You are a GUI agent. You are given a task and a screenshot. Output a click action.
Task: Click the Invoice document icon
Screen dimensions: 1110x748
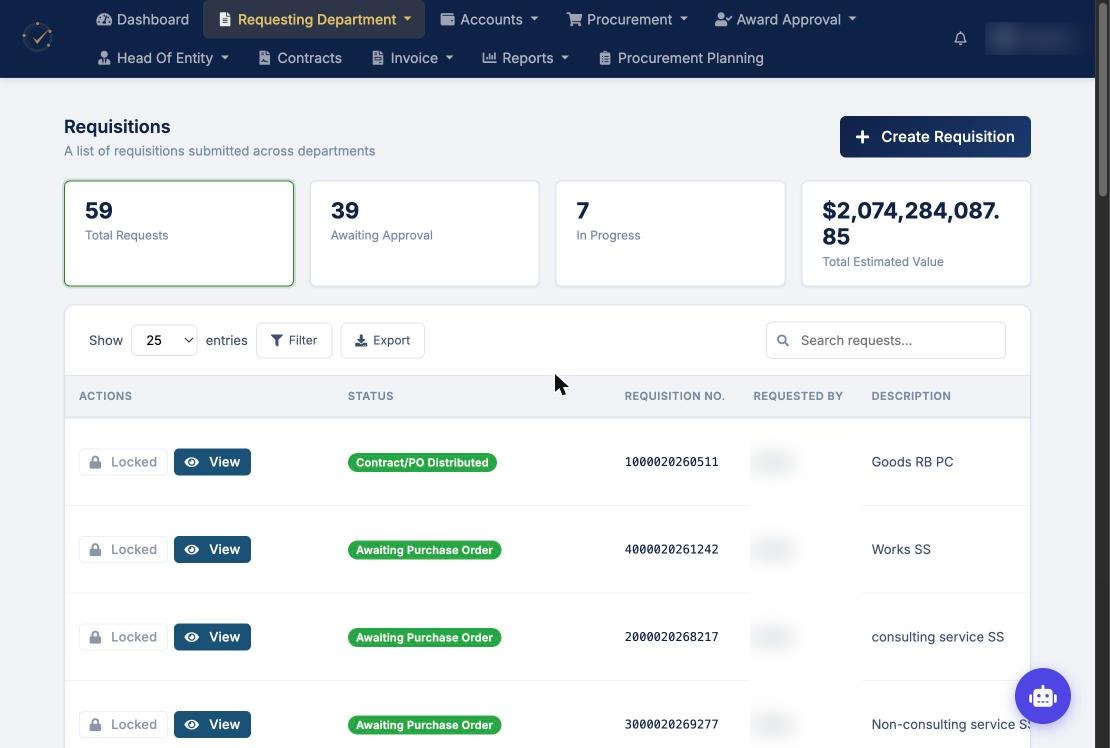pyautogui.click(x=377, y=58)
